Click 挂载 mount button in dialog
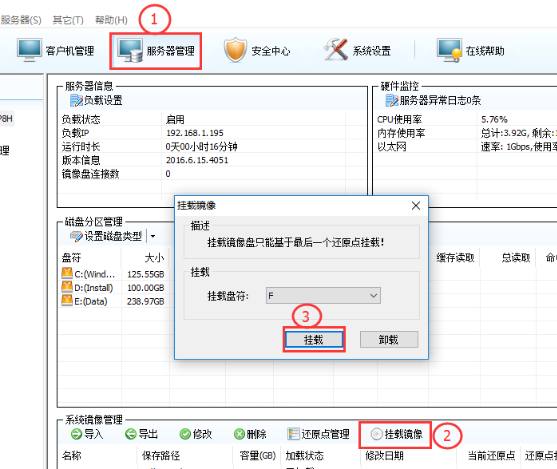The width and height of the screenshot is (557, 469). 314,340
